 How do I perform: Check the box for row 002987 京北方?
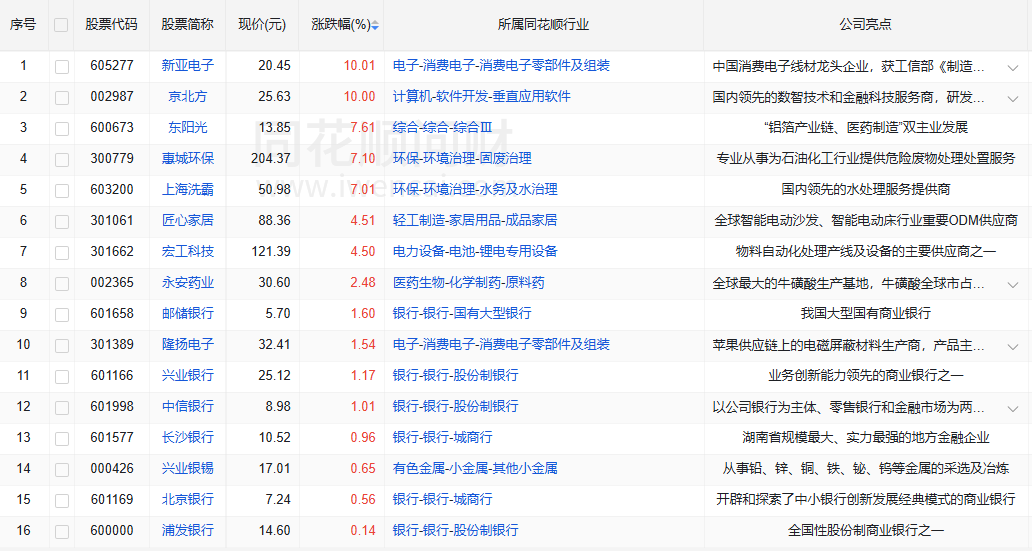click(x=62, y=97)
